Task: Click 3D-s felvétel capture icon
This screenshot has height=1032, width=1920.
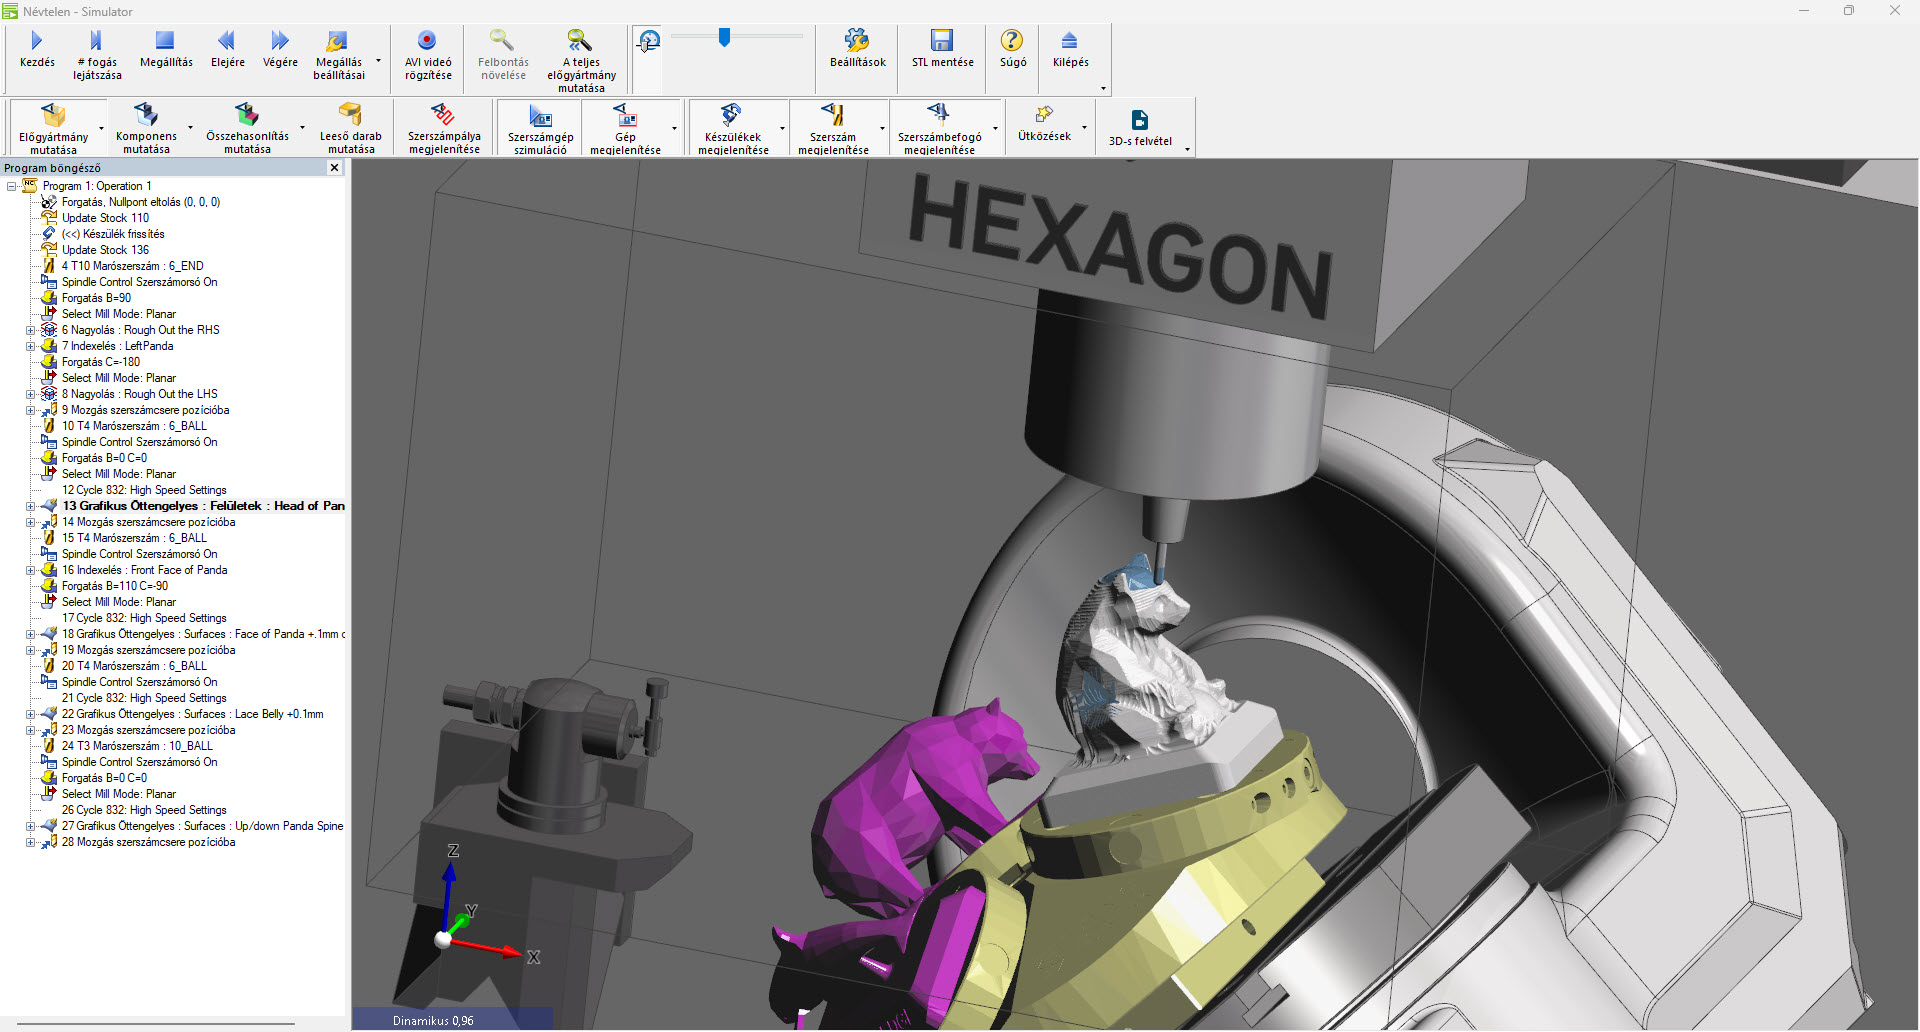Action: [x=1140, y=120]
